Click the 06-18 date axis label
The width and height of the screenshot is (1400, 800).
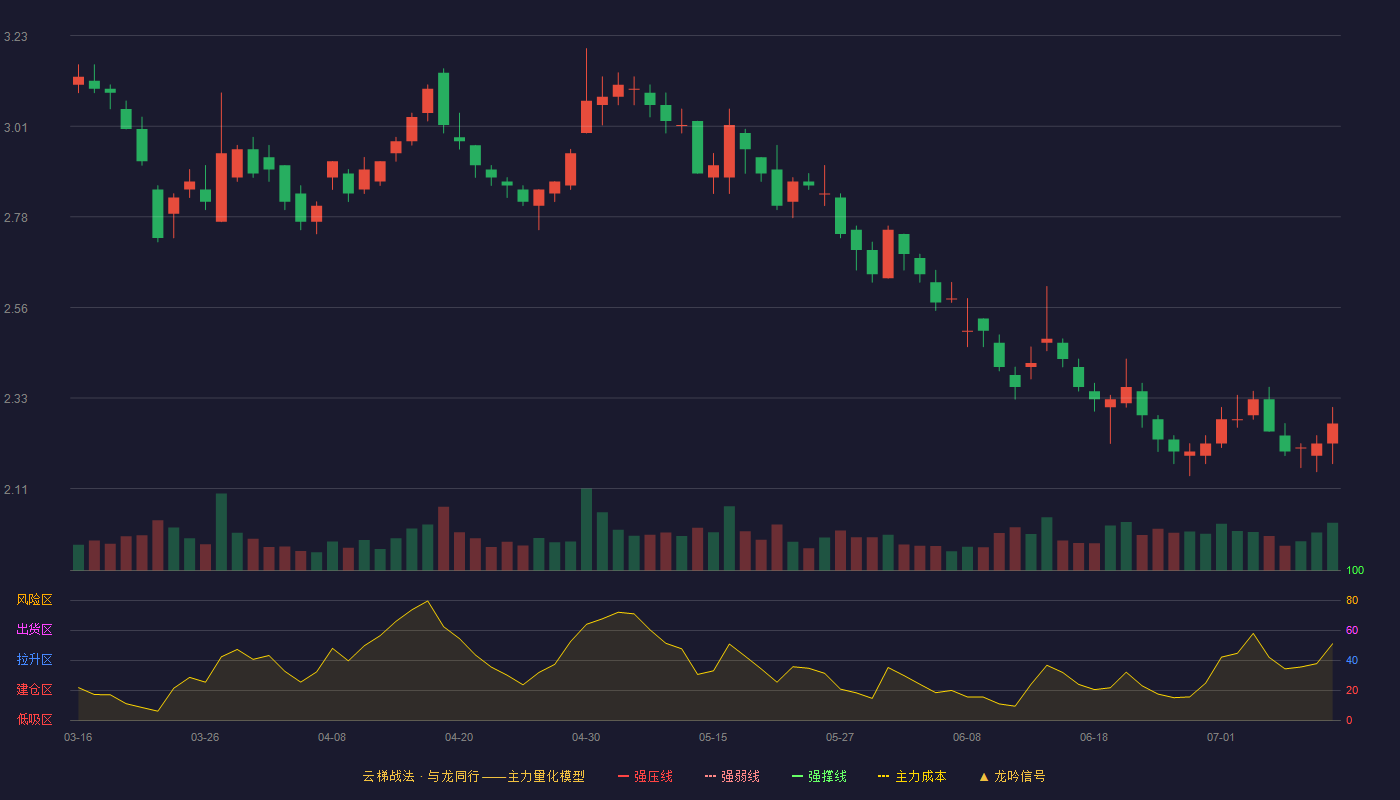pyautogui.click(x=1094, y=737)
